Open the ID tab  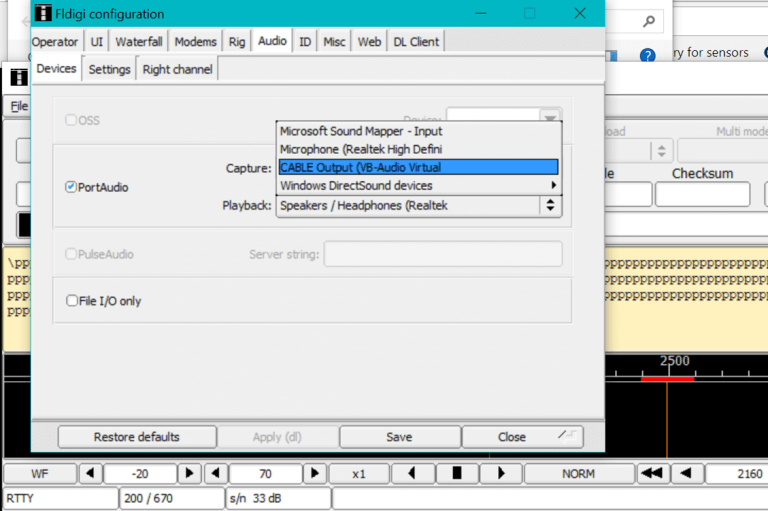(x=305, y=42)
